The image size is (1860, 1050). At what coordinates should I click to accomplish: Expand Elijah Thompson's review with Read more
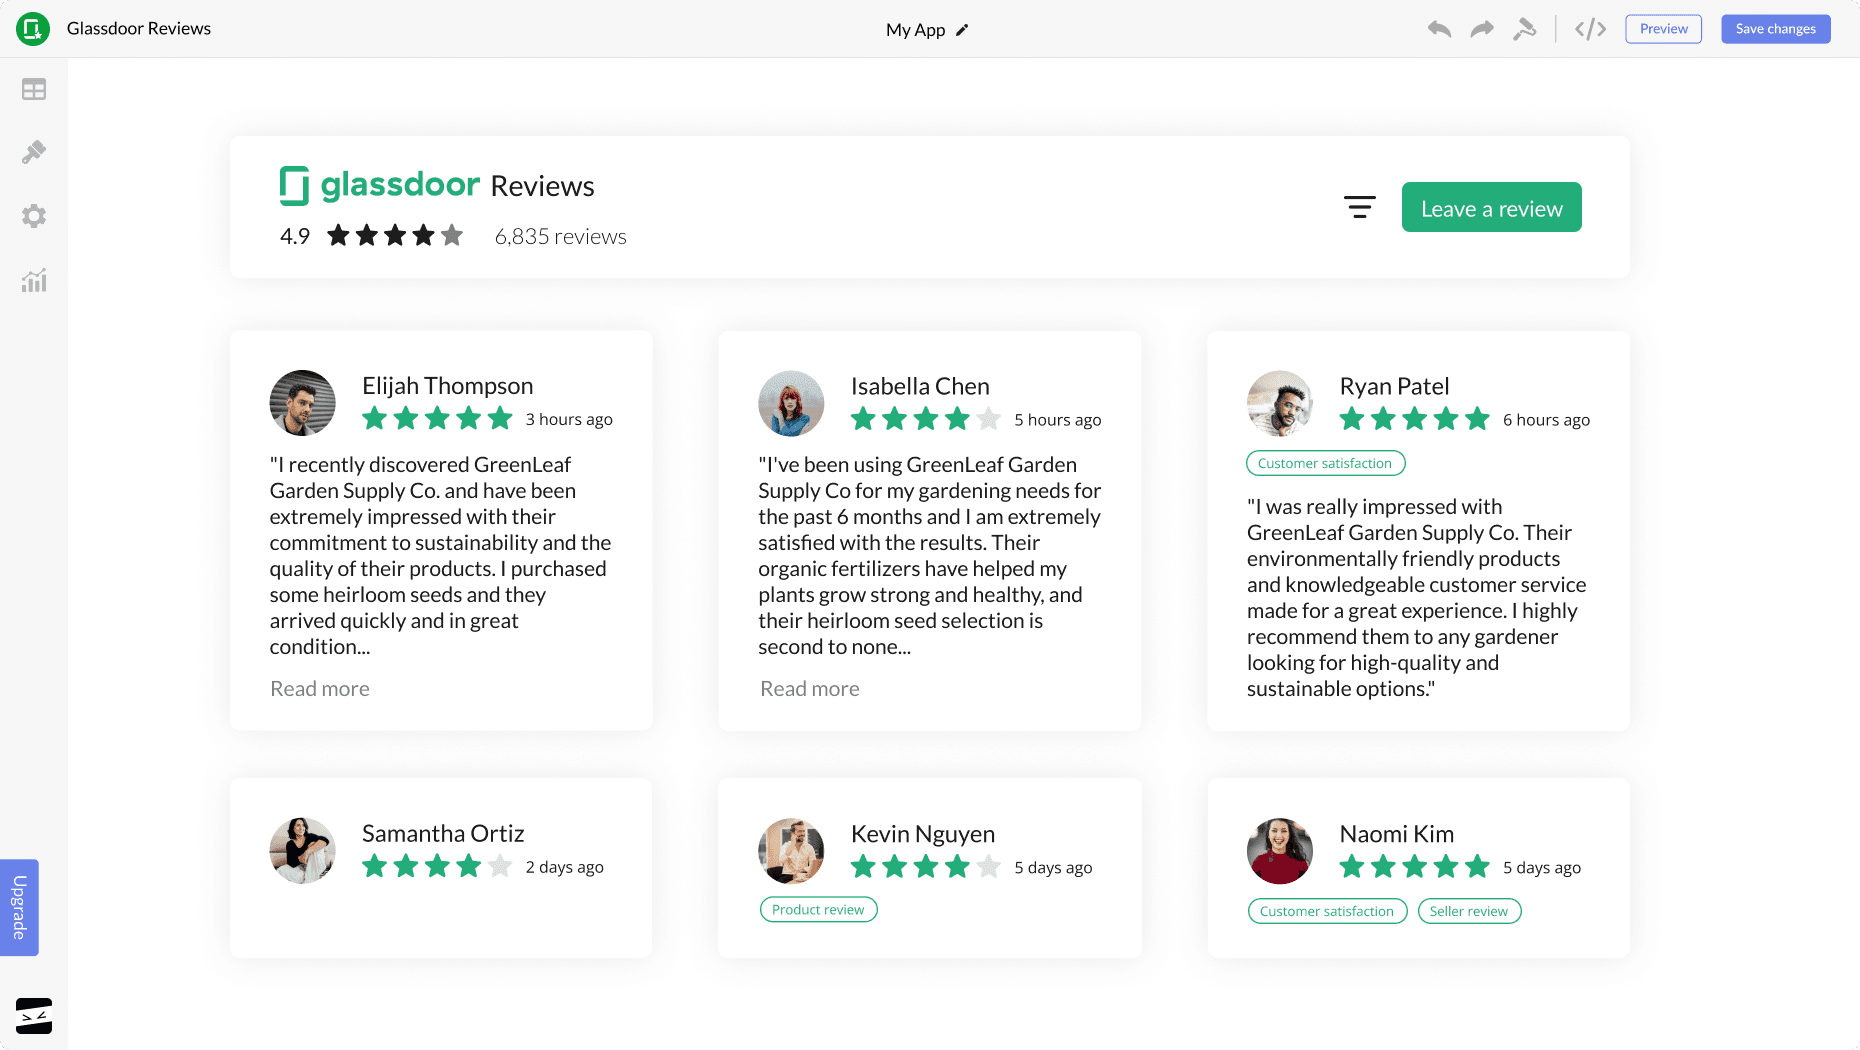coord(319,688)
